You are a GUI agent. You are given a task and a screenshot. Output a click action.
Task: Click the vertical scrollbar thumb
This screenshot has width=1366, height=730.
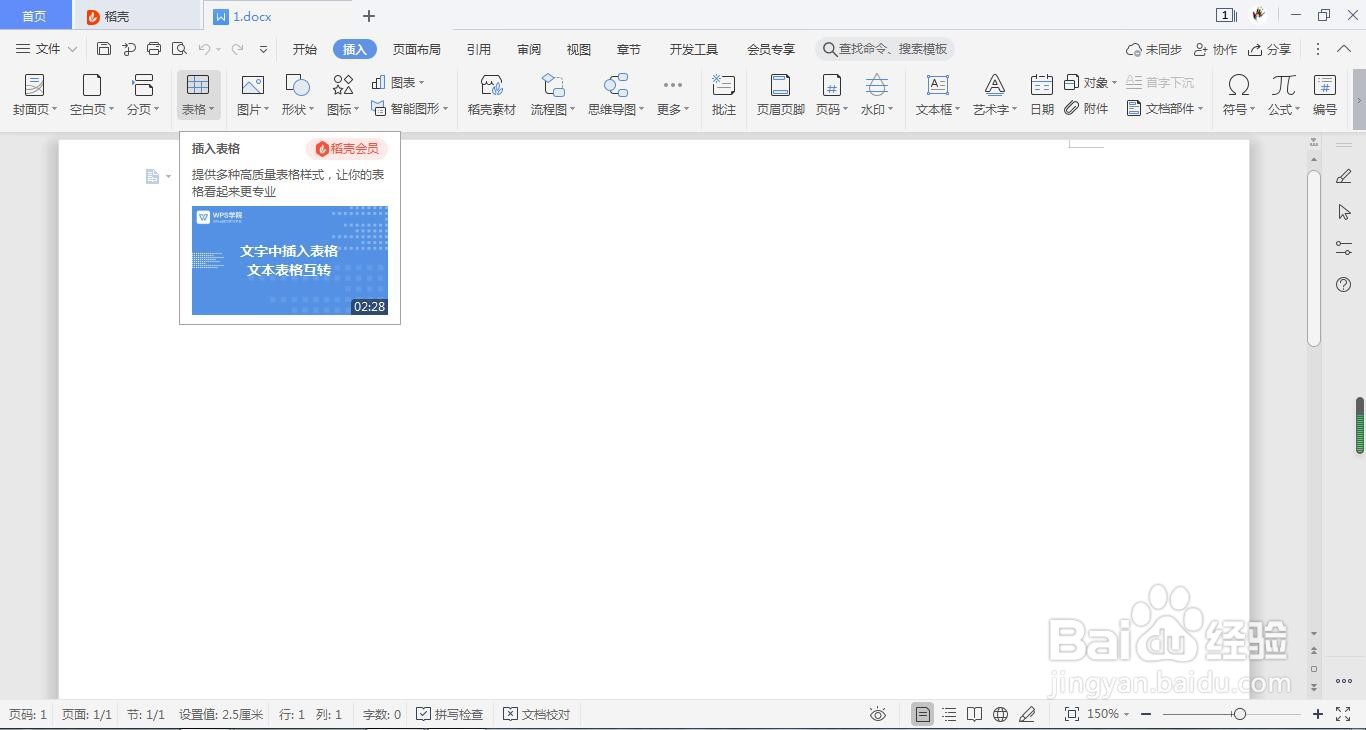[1314, 258]
